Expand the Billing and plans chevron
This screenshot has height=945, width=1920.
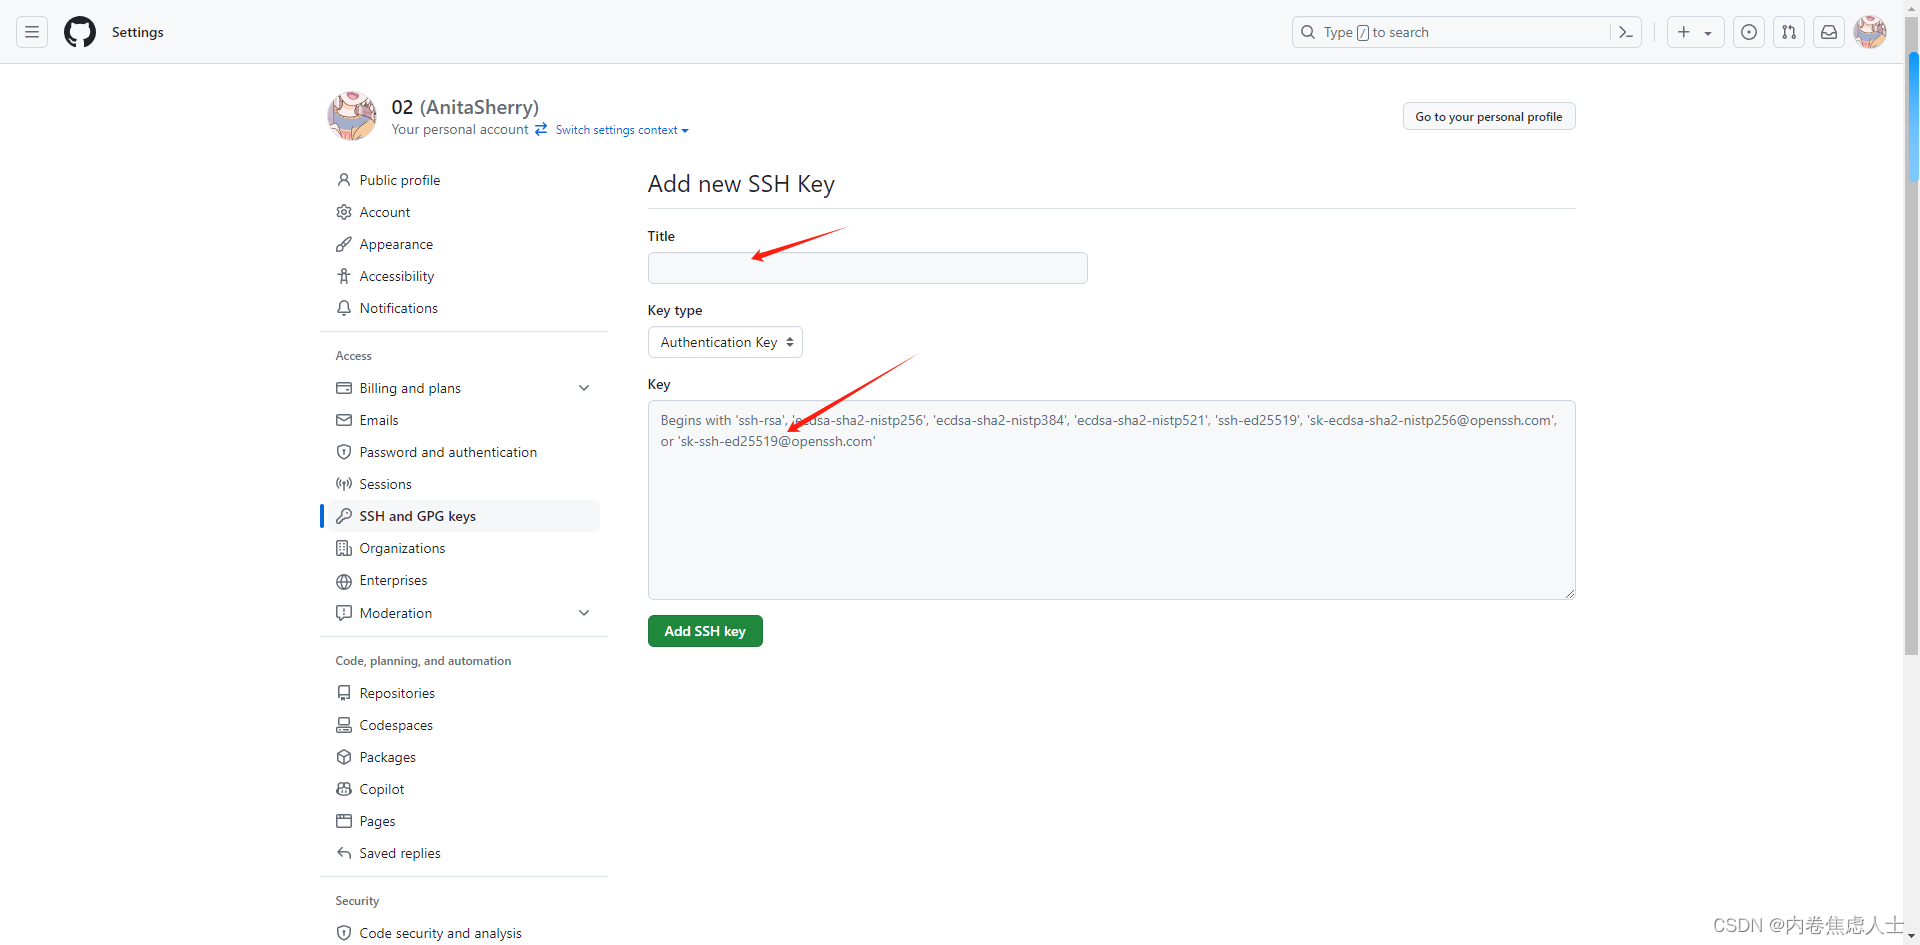[584, 388]
